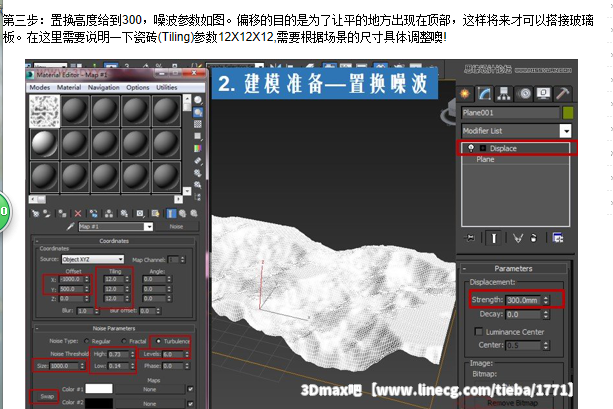Open the Options menu
Viewport: 613px width, 409px height.
click(x=138, y=87)
